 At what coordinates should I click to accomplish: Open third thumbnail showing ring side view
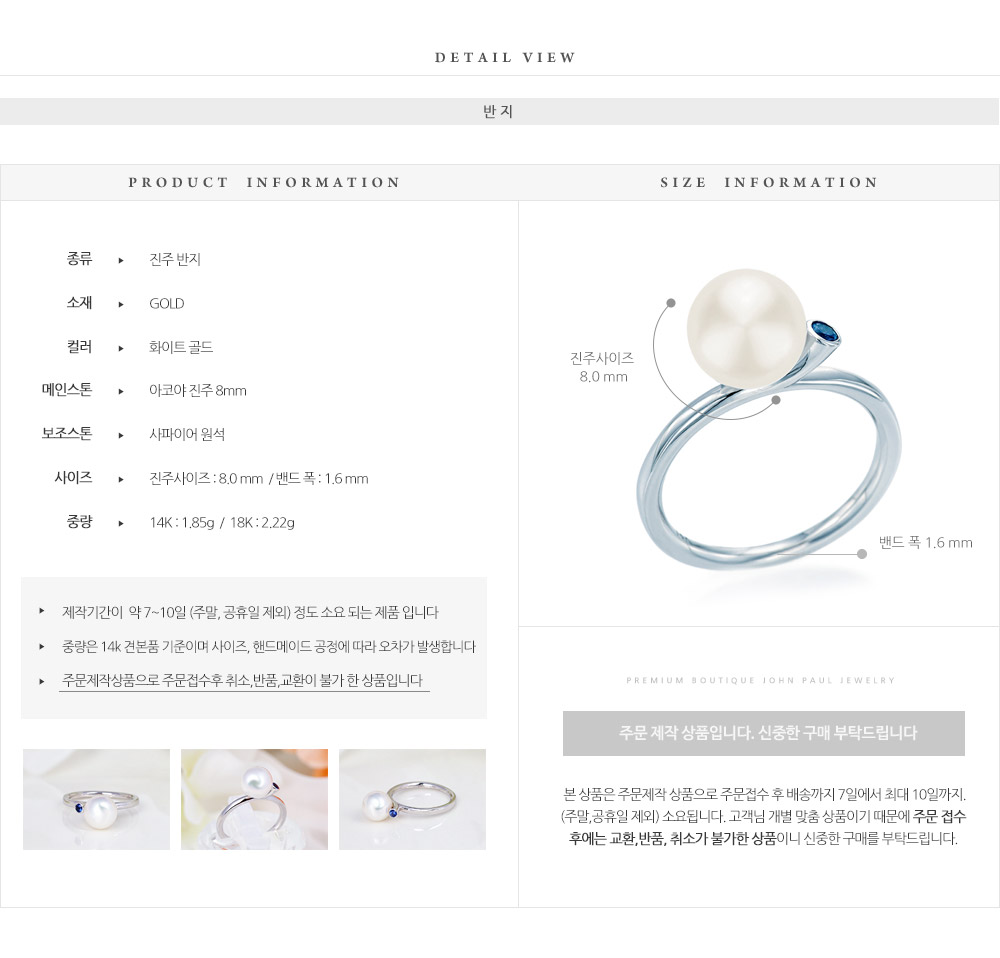413,799
